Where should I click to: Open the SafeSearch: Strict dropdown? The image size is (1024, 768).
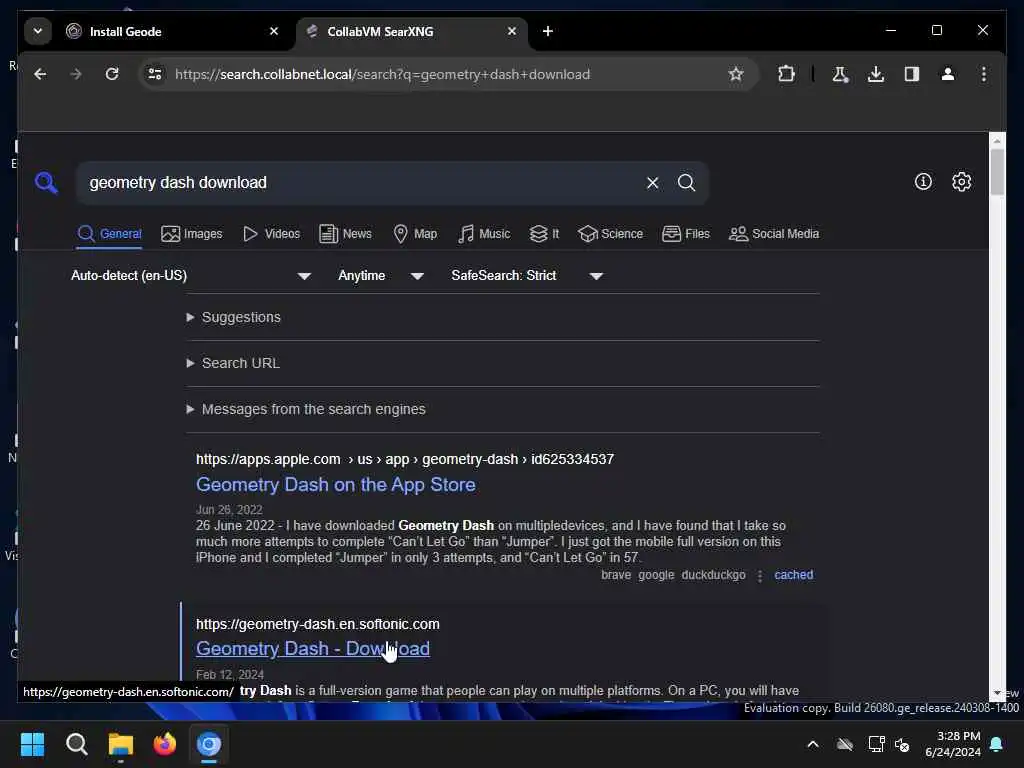[x=526, y=276]
